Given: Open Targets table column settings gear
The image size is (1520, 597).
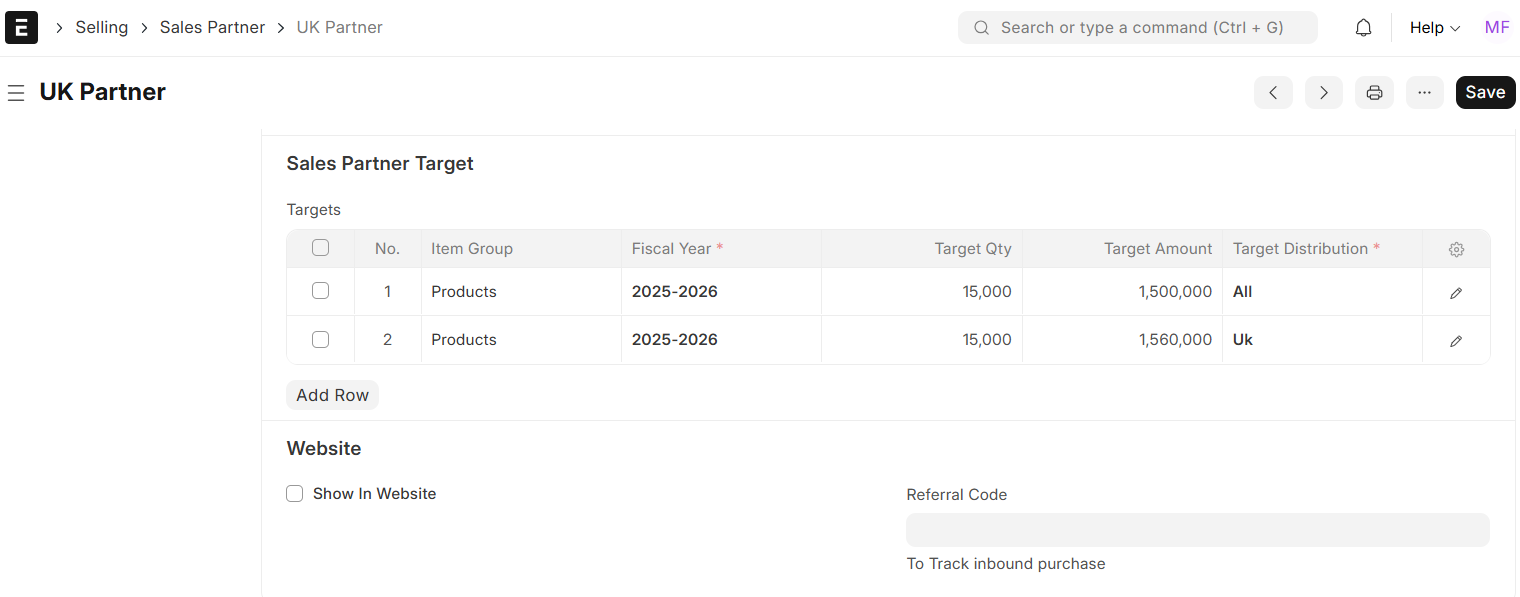Looking at the screenshot, I should coord(1456,249).
